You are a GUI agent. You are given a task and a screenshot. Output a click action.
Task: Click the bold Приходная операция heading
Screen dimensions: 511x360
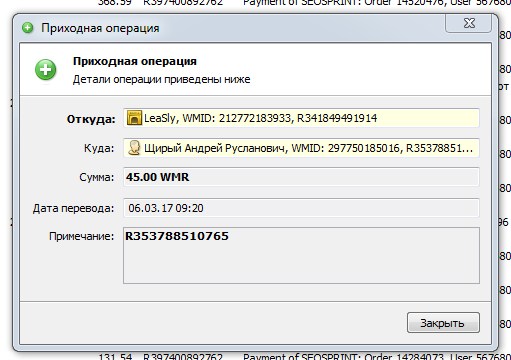[x=135, y=61]
